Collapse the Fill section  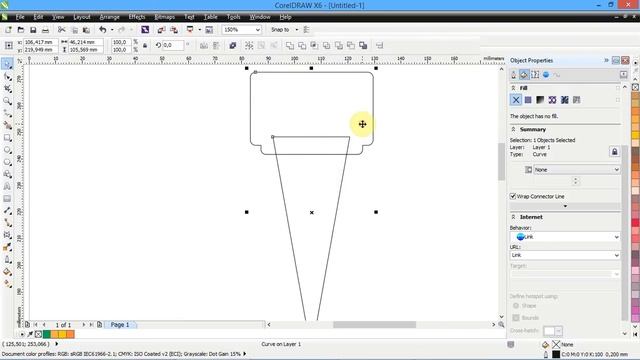tap(513, 88)
